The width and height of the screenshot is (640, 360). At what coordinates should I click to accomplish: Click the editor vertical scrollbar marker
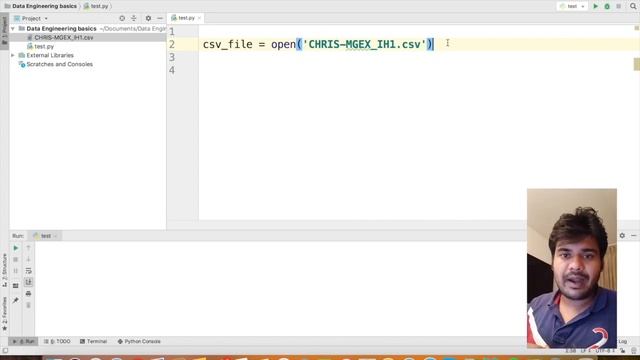tap(636, 64)
